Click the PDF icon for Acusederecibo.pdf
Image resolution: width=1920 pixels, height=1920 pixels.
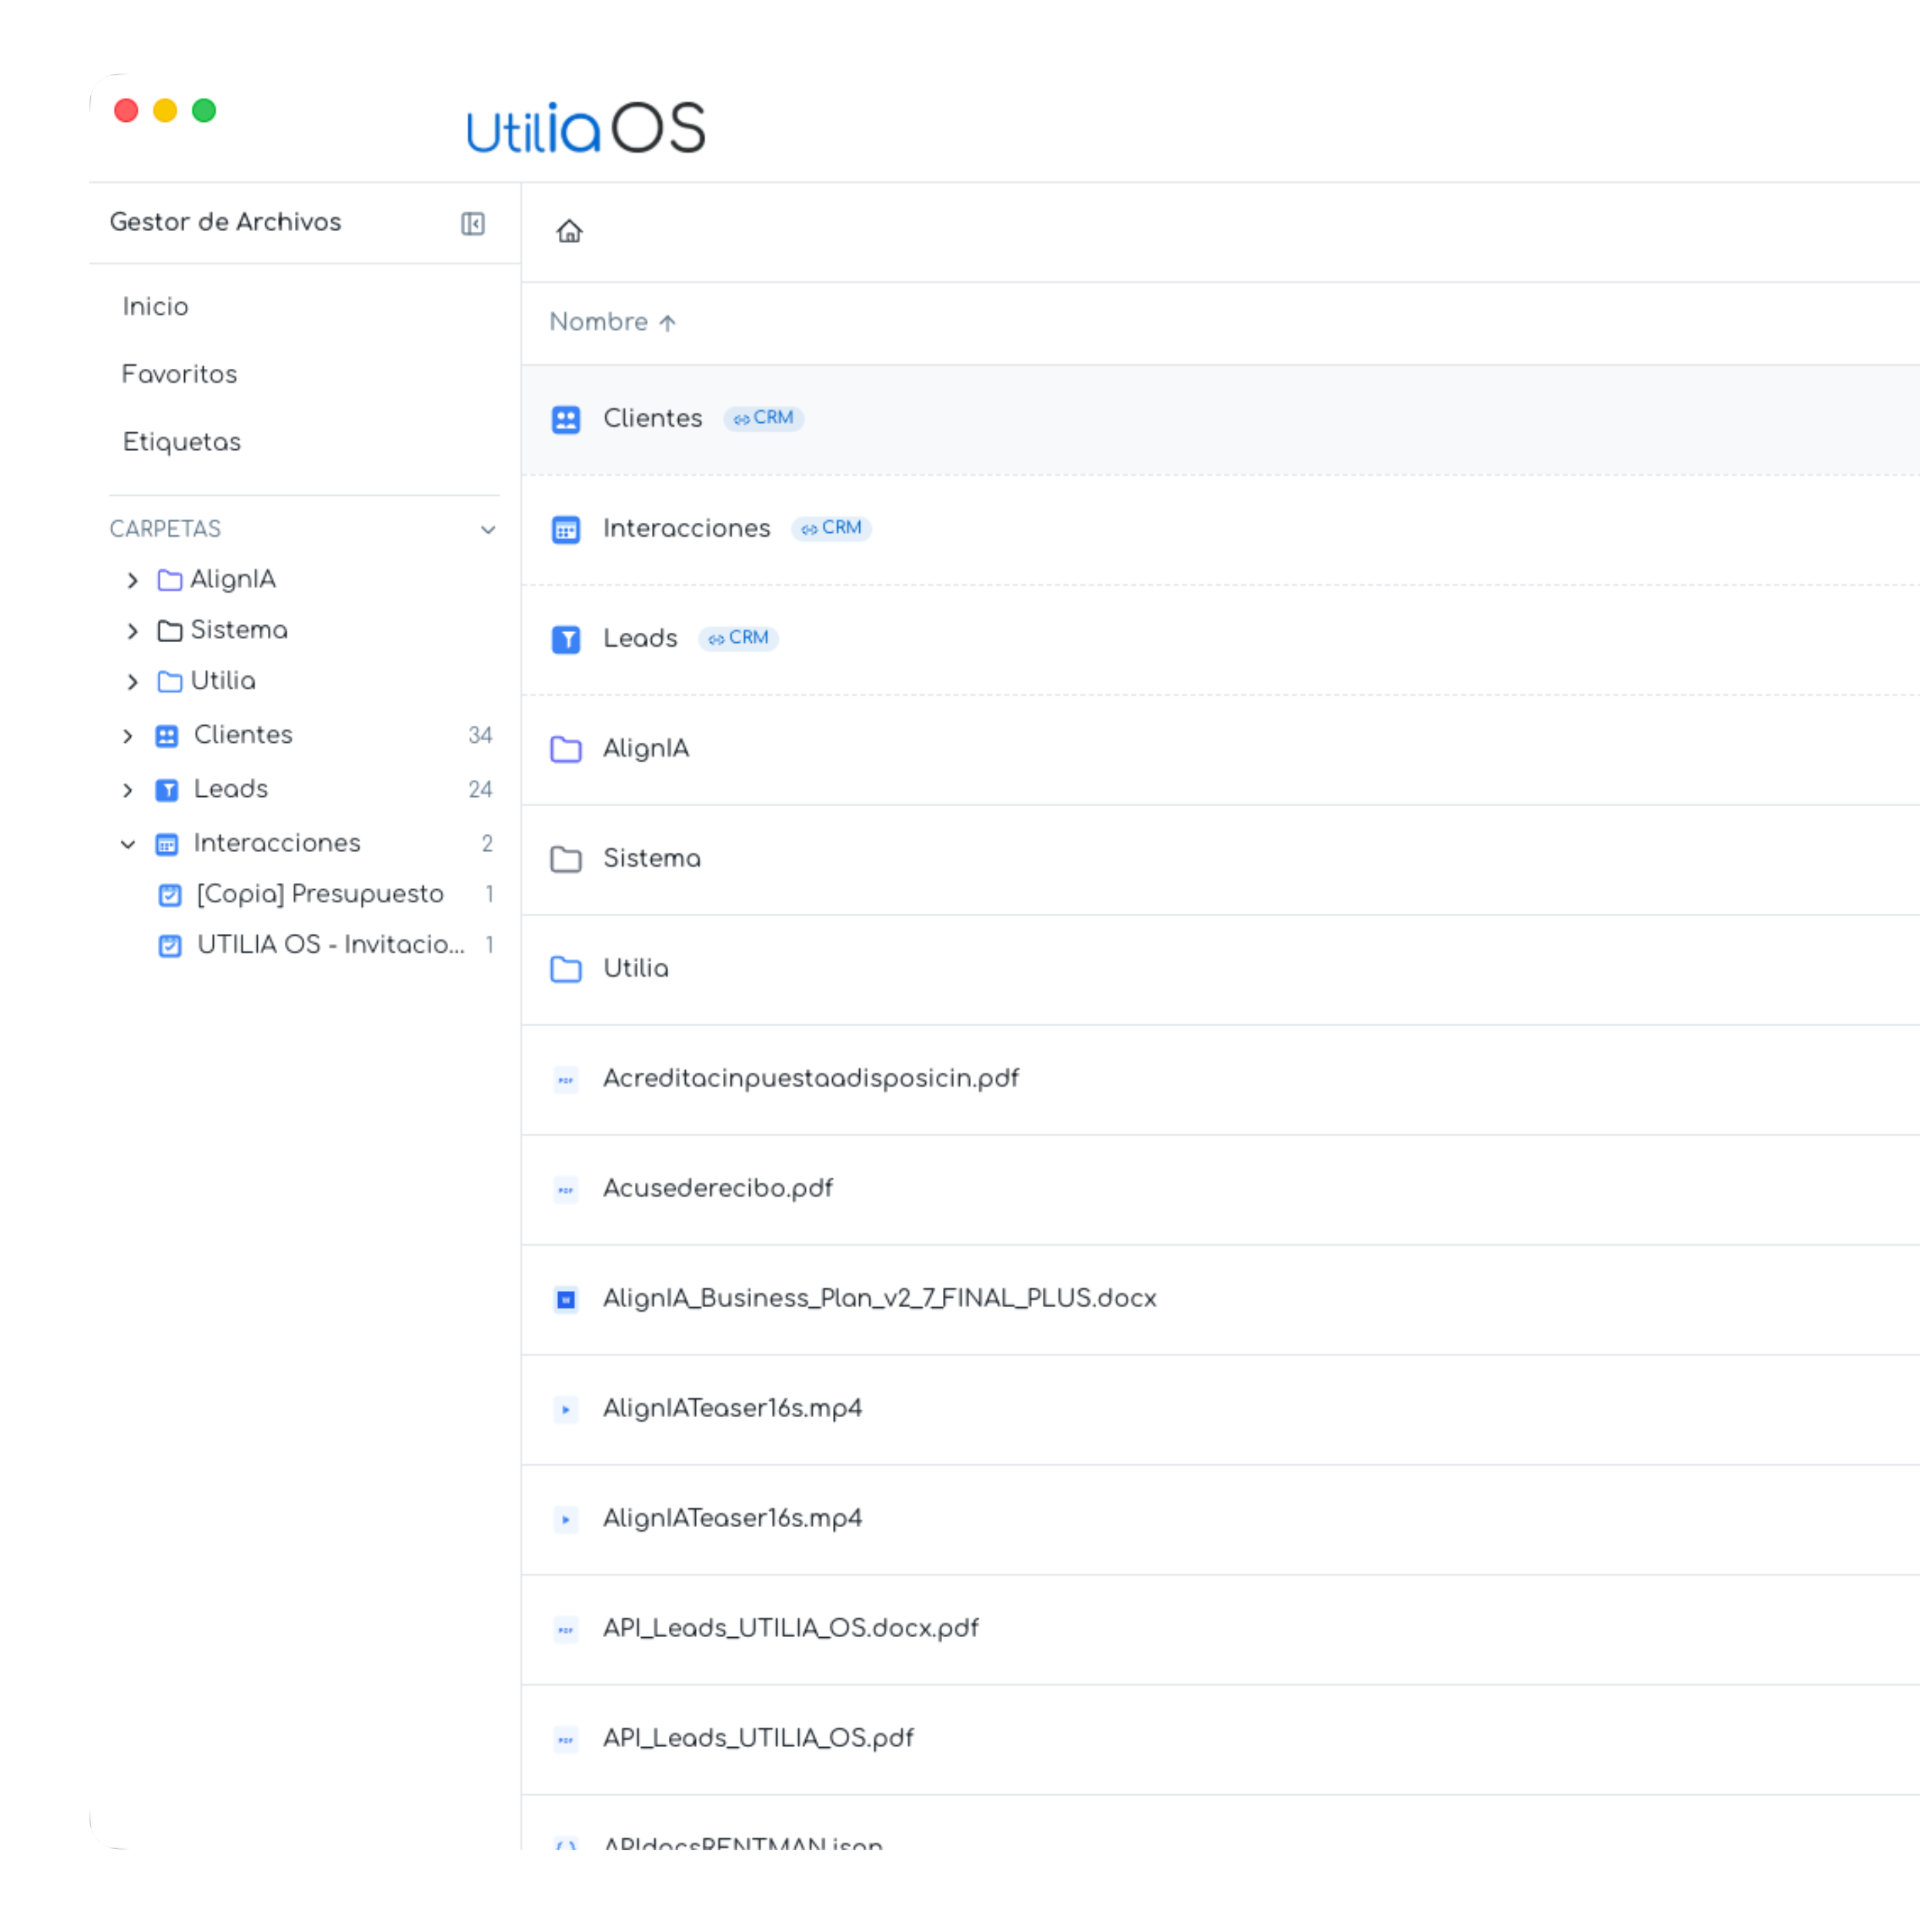coord(566,1189)
